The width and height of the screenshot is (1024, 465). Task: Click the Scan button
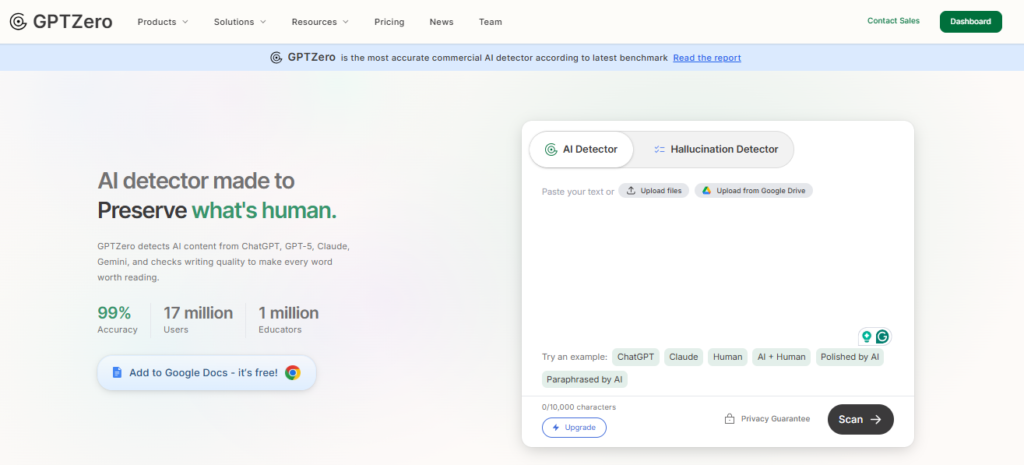tap(860, 419)
